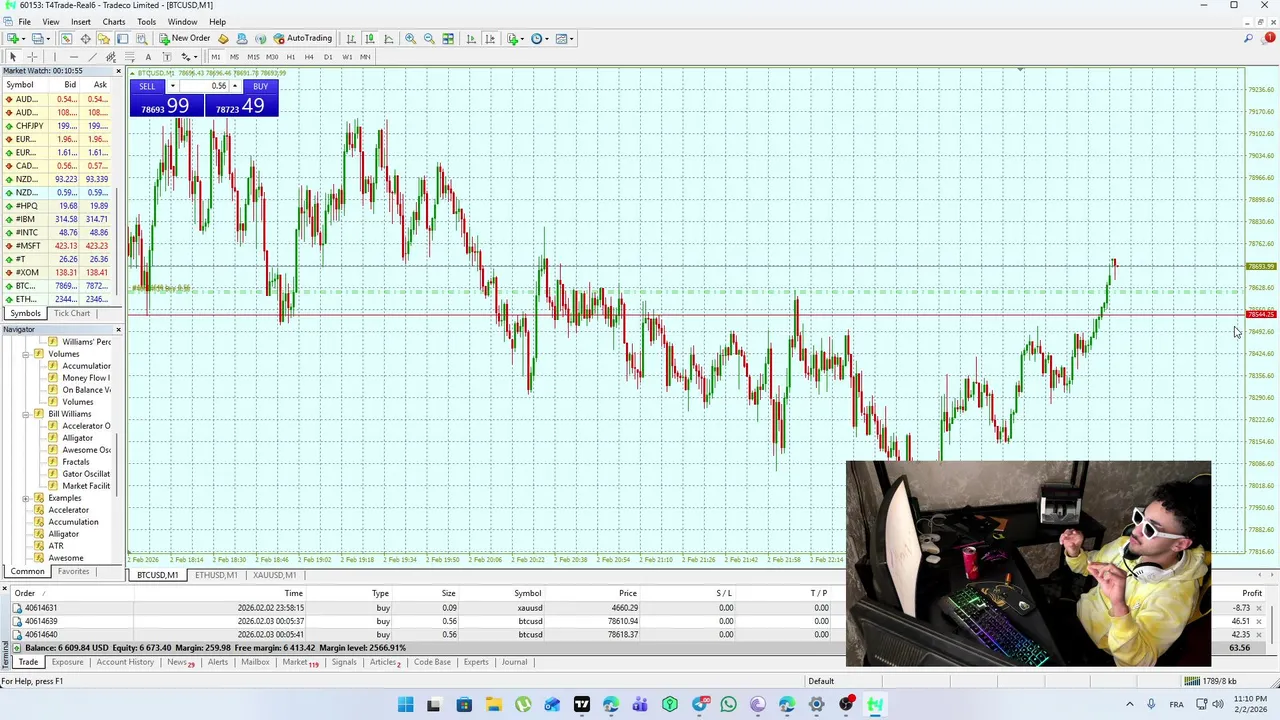Expand the Examples tree folder

26,498
